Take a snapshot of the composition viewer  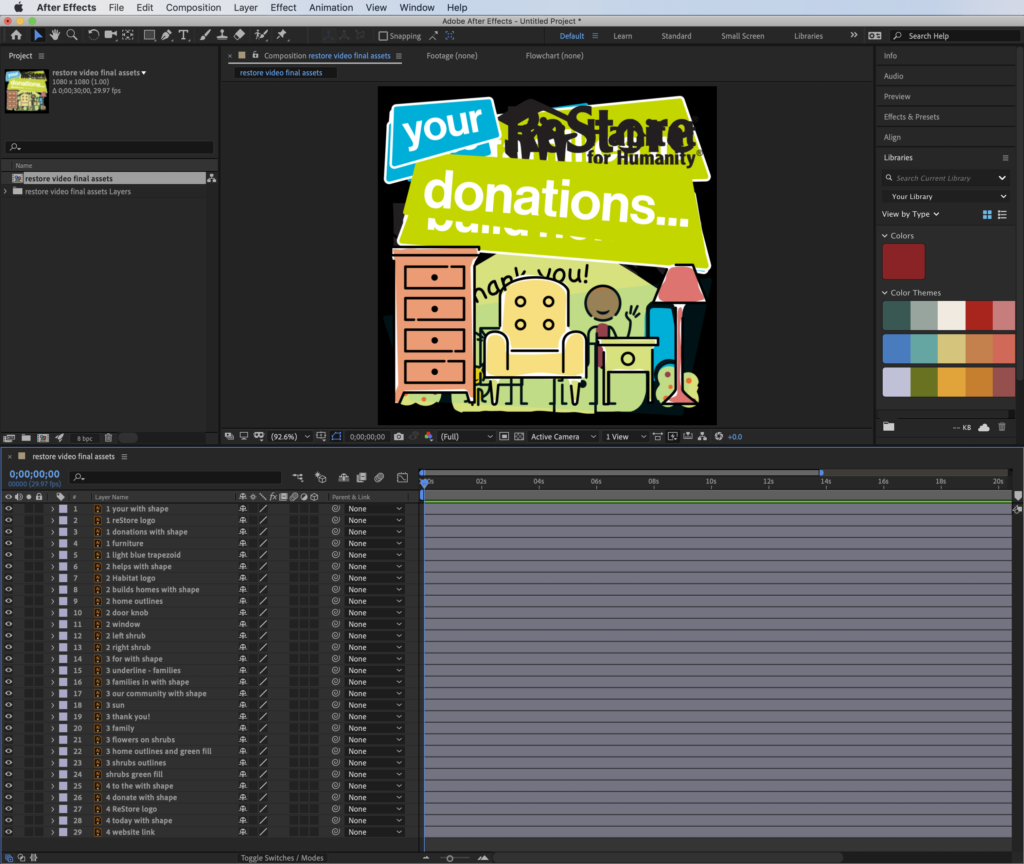[x=398, y=436]
